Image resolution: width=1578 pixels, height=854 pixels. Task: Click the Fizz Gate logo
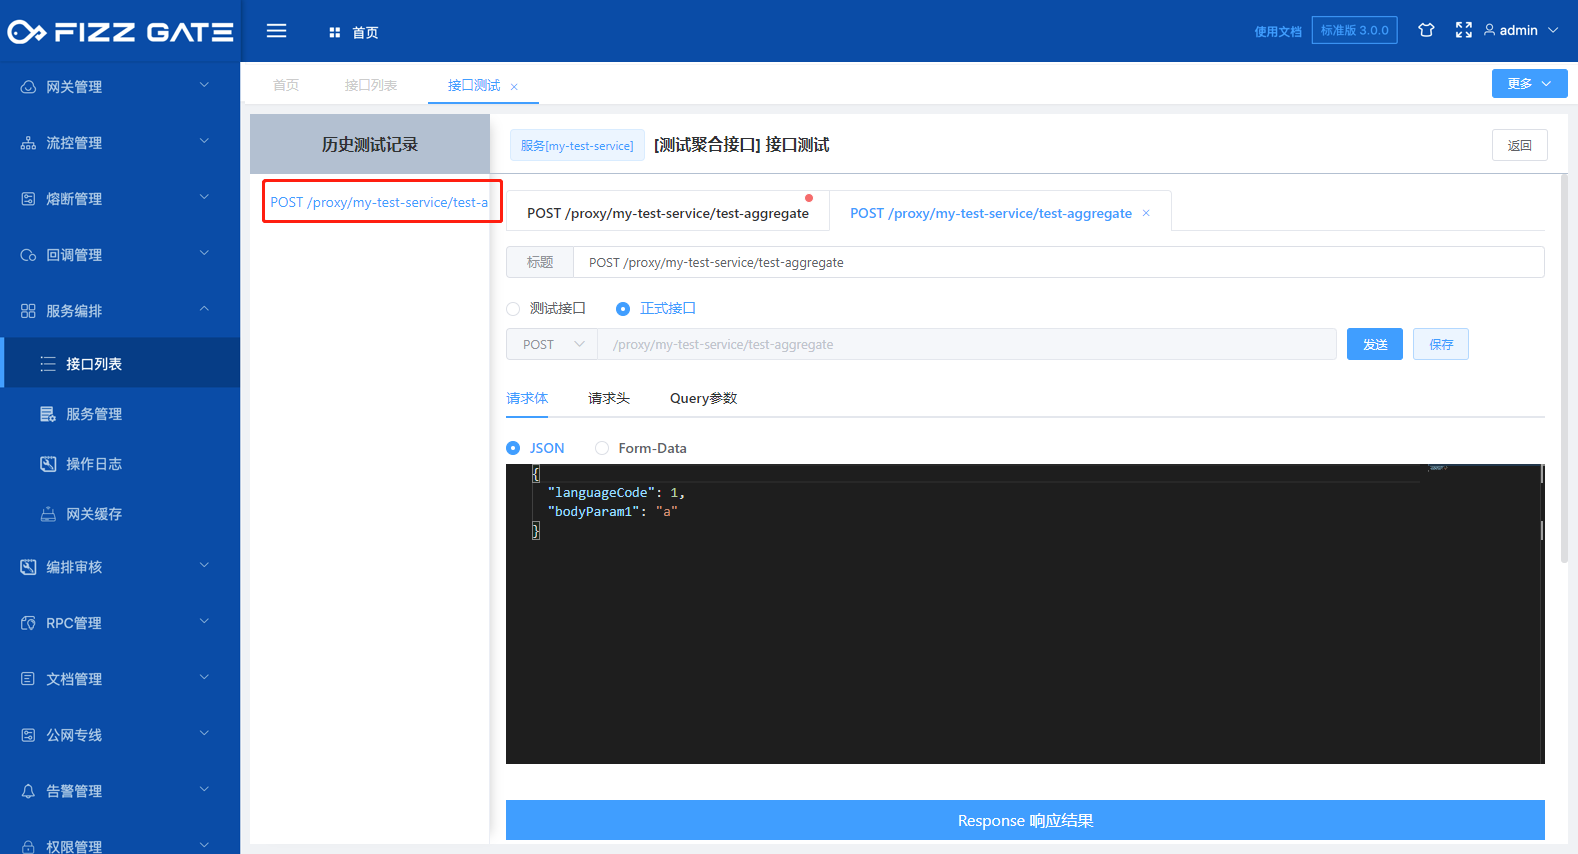click(x=120, y=32)
